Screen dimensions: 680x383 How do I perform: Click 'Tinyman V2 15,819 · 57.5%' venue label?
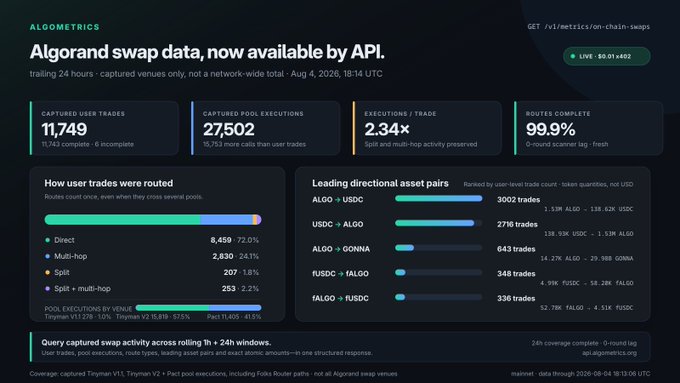(153, 317)
